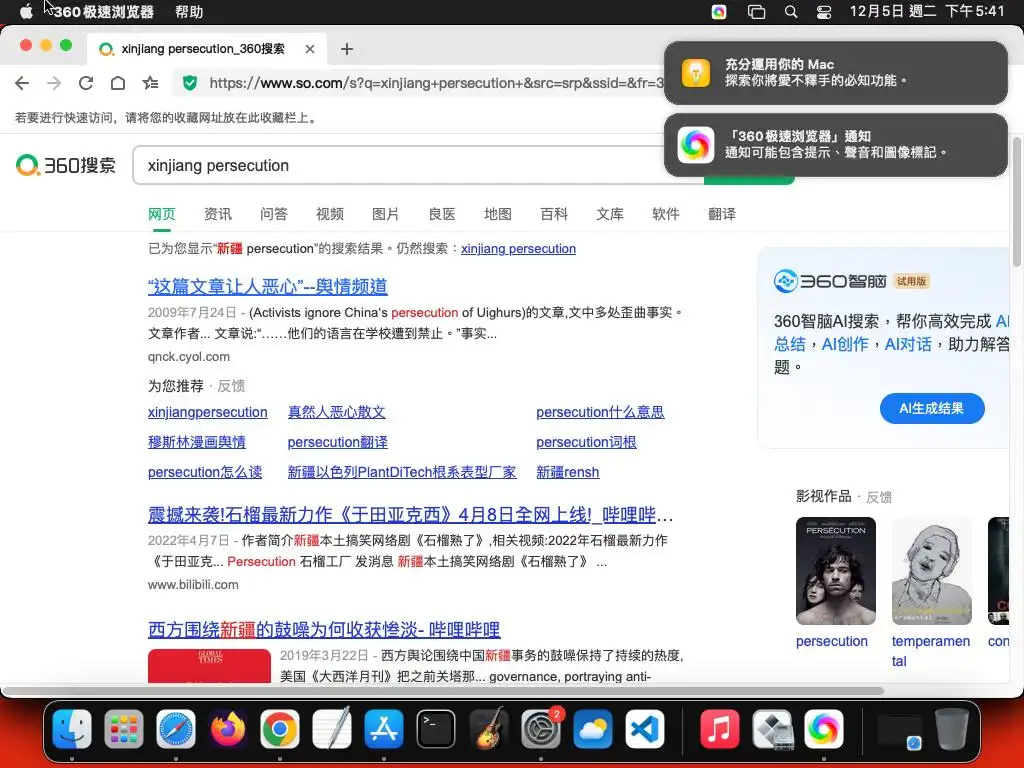Image resolution: width=1024 pixels, height=768 pixels.
Task: Click 360 browser icon in menu bar
Action: coord(719,12)
